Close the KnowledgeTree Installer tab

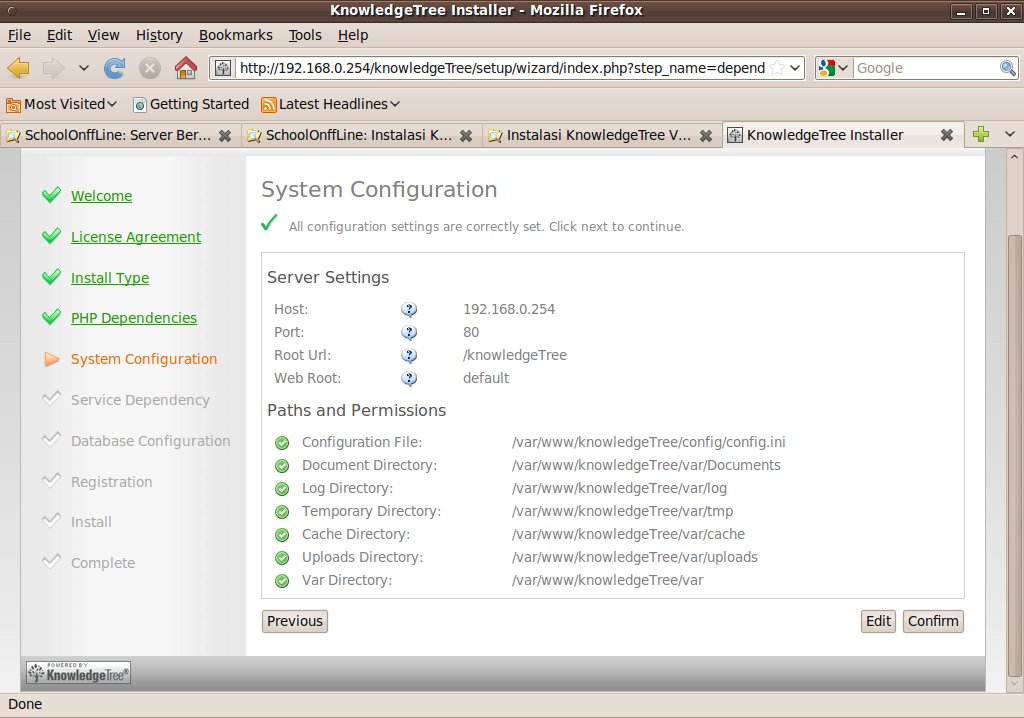tap(946, 135)
